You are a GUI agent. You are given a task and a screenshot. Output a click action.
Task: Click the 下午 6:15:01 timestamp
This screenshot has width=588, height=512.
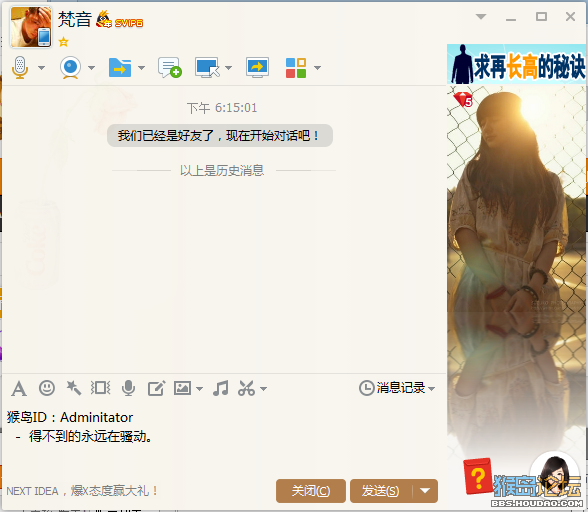(222, 108)
